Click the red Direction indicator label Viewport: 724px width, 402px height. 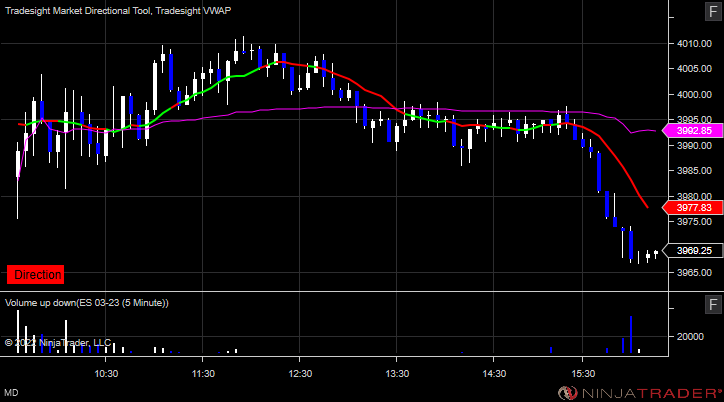(x=36, y=275)
